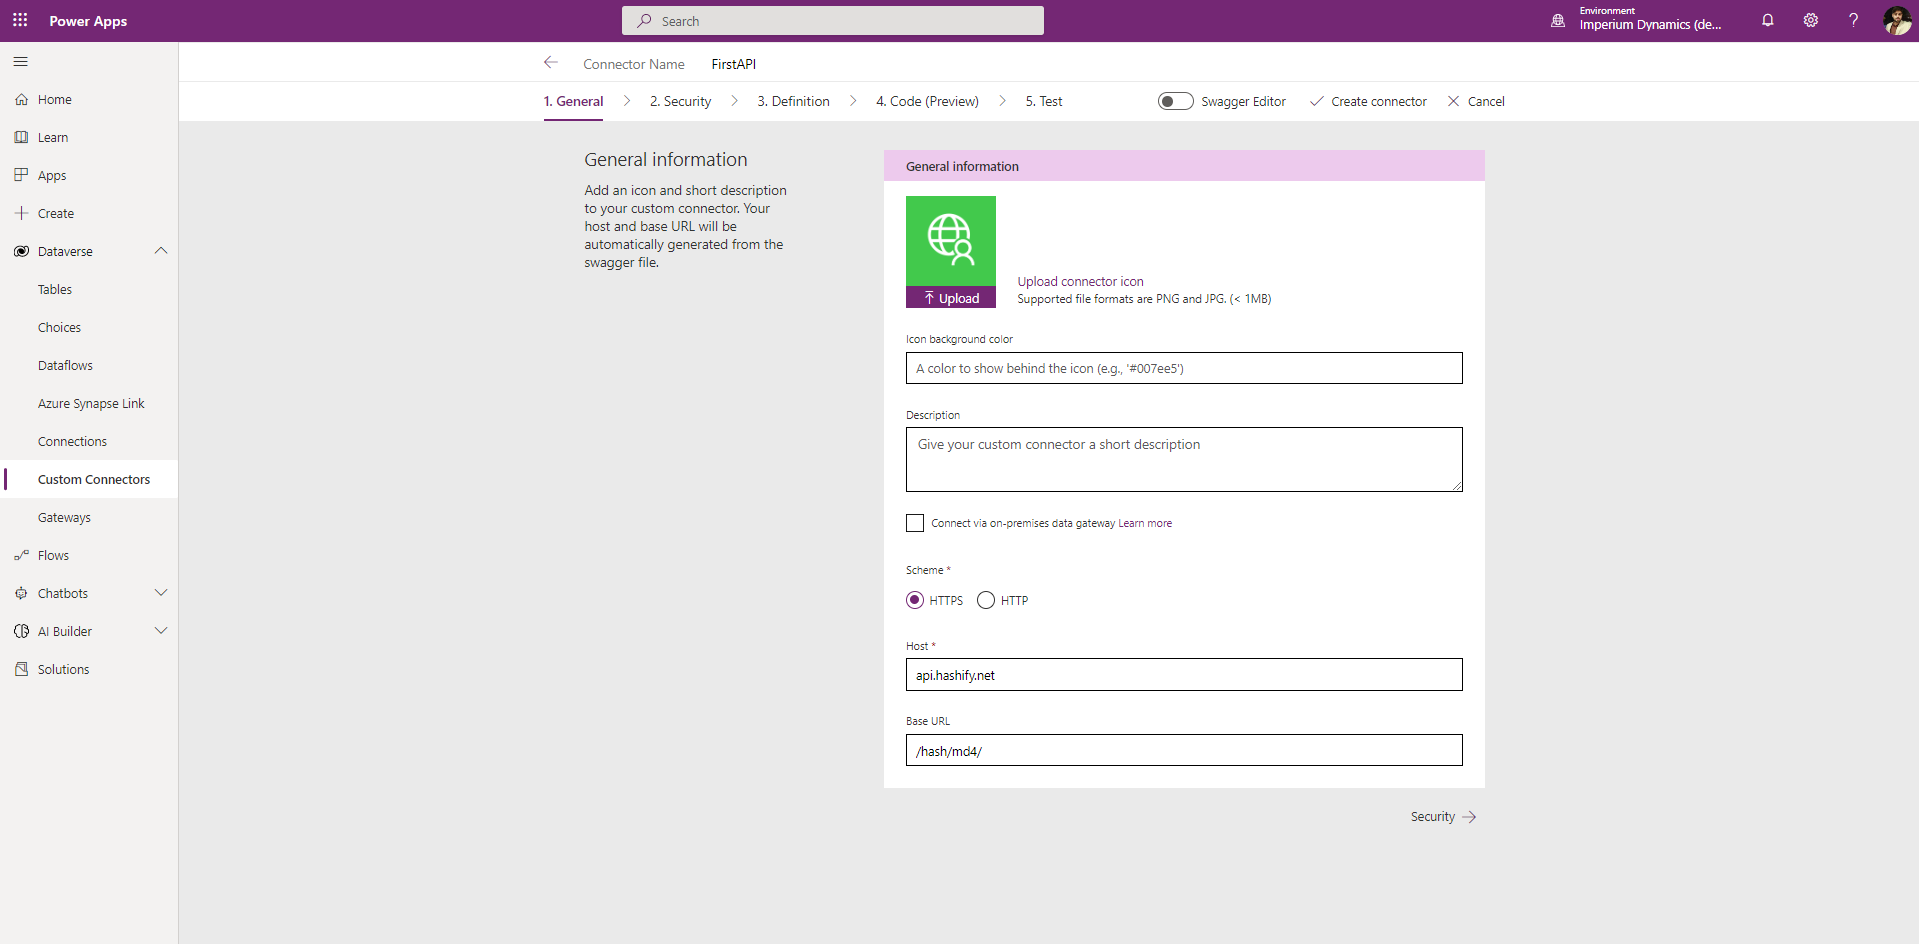The height and width of the screenshot is (944, 1919).
Task: Go to the 3. Definition step
Action: [793, 101]
